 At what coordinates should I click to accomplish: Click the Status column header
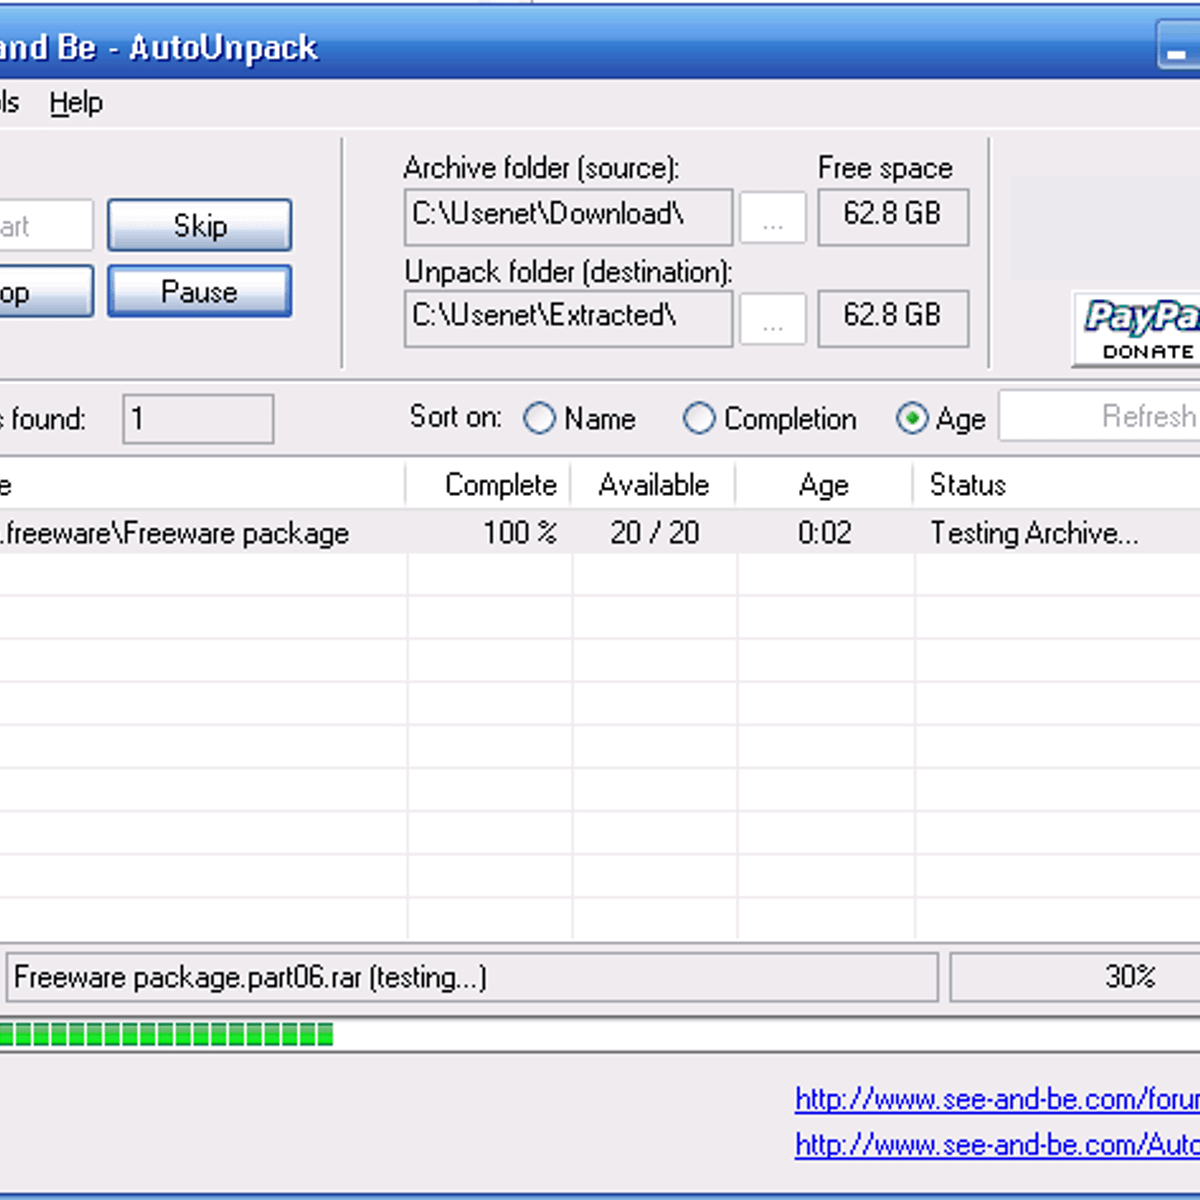pos(967,485)
